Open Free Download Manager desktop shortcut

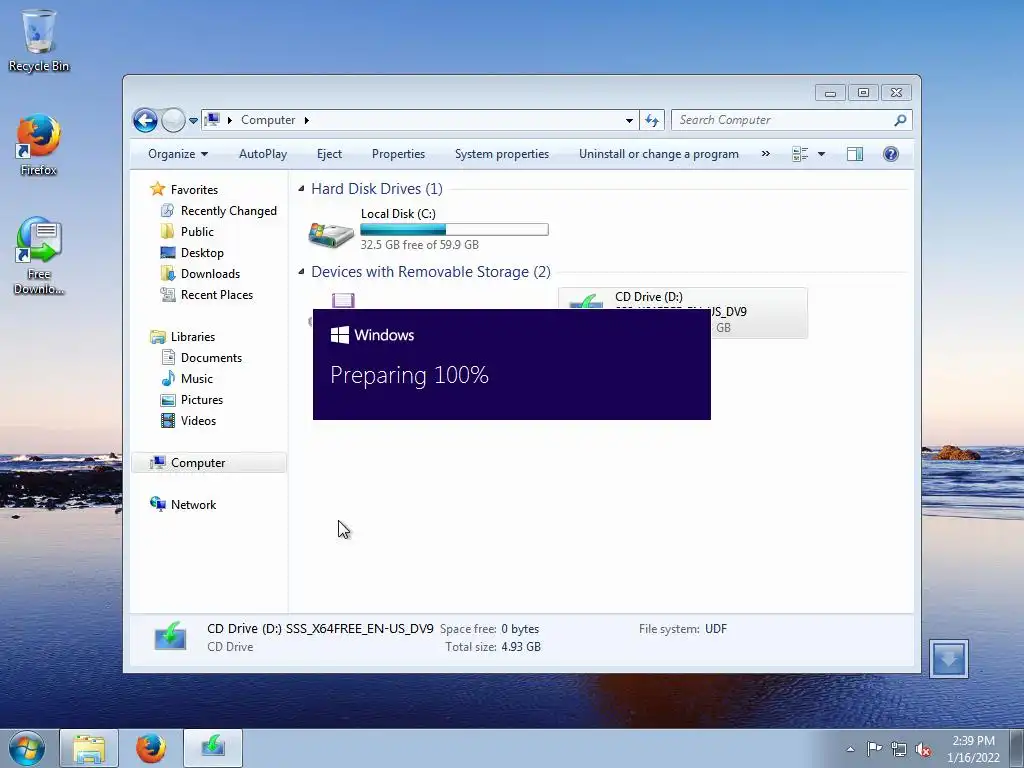pos(39,256)
